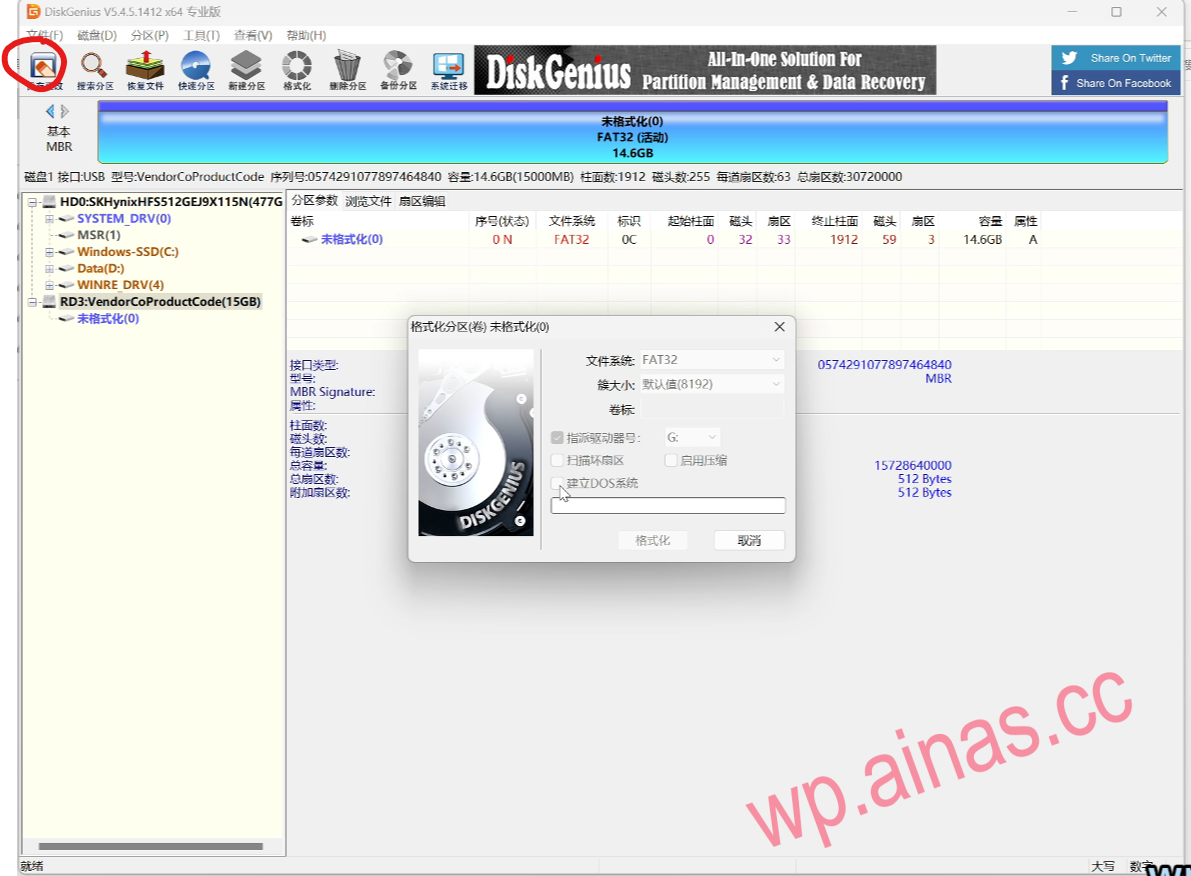1191x876 pixels.
Task: Expand the Data(D:) tree node
Action: coord(49,269)
